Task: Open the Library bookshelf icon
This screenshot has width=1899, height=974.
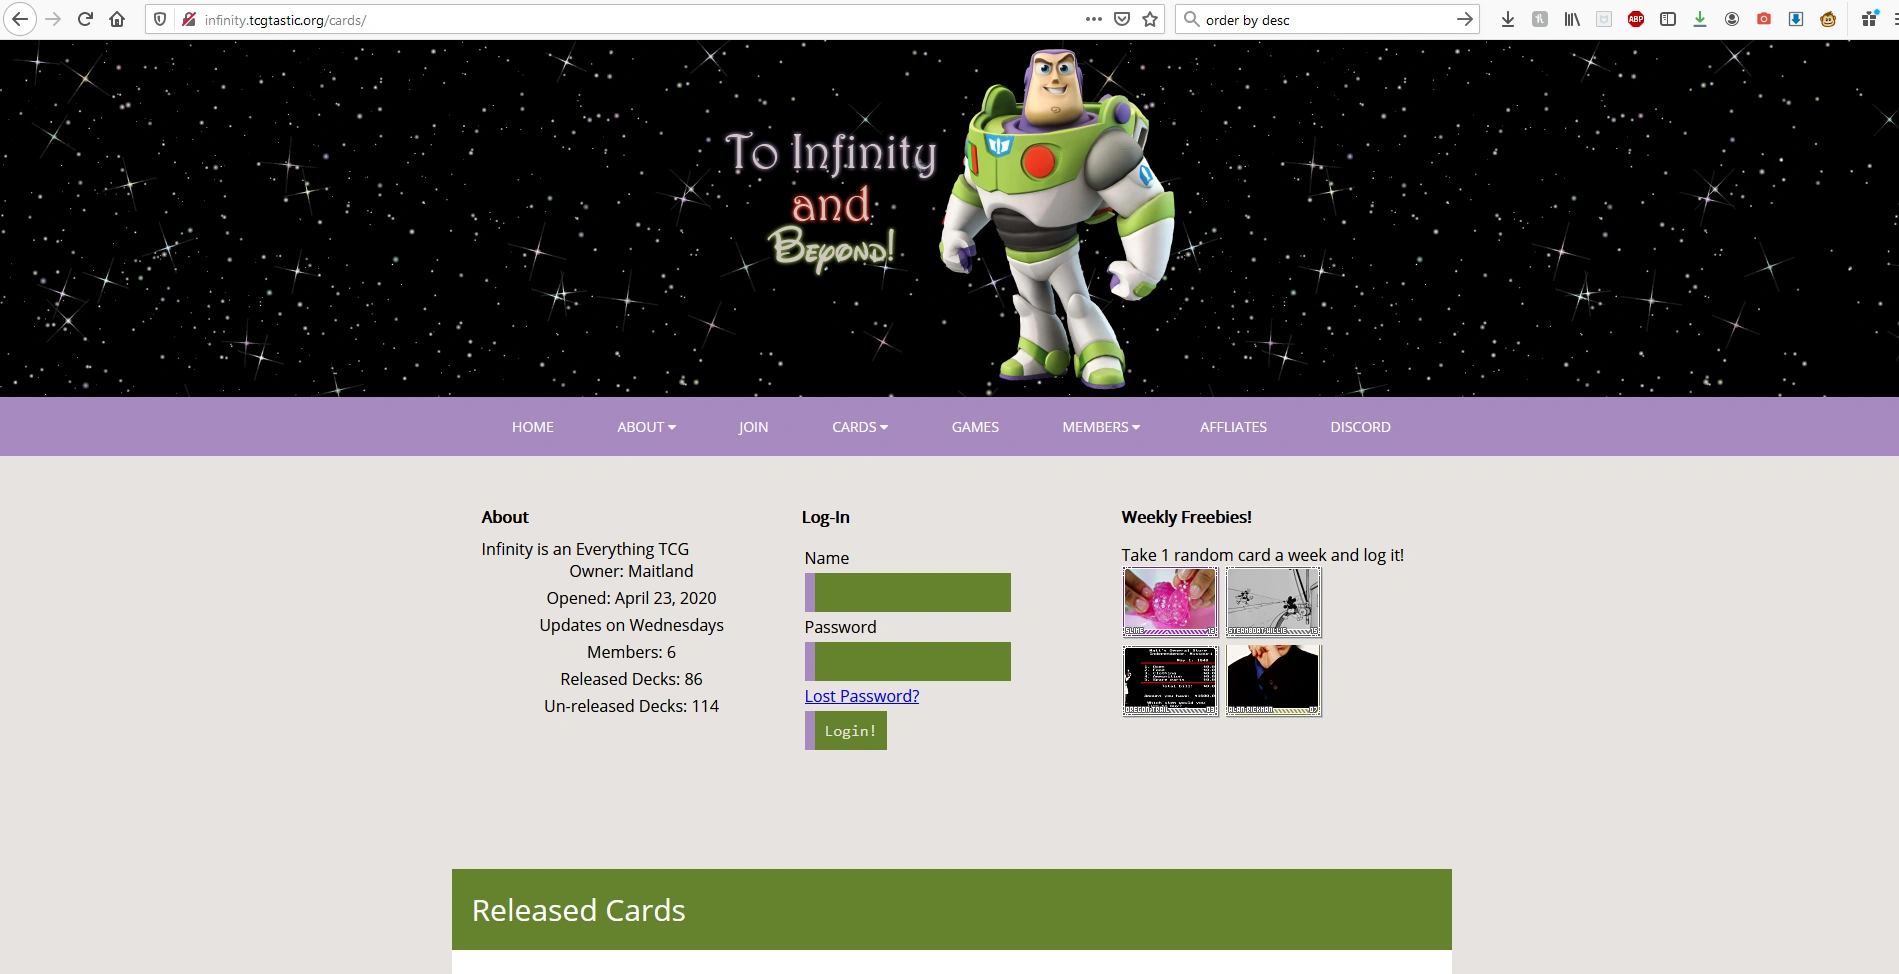Action: [1572, 19]
